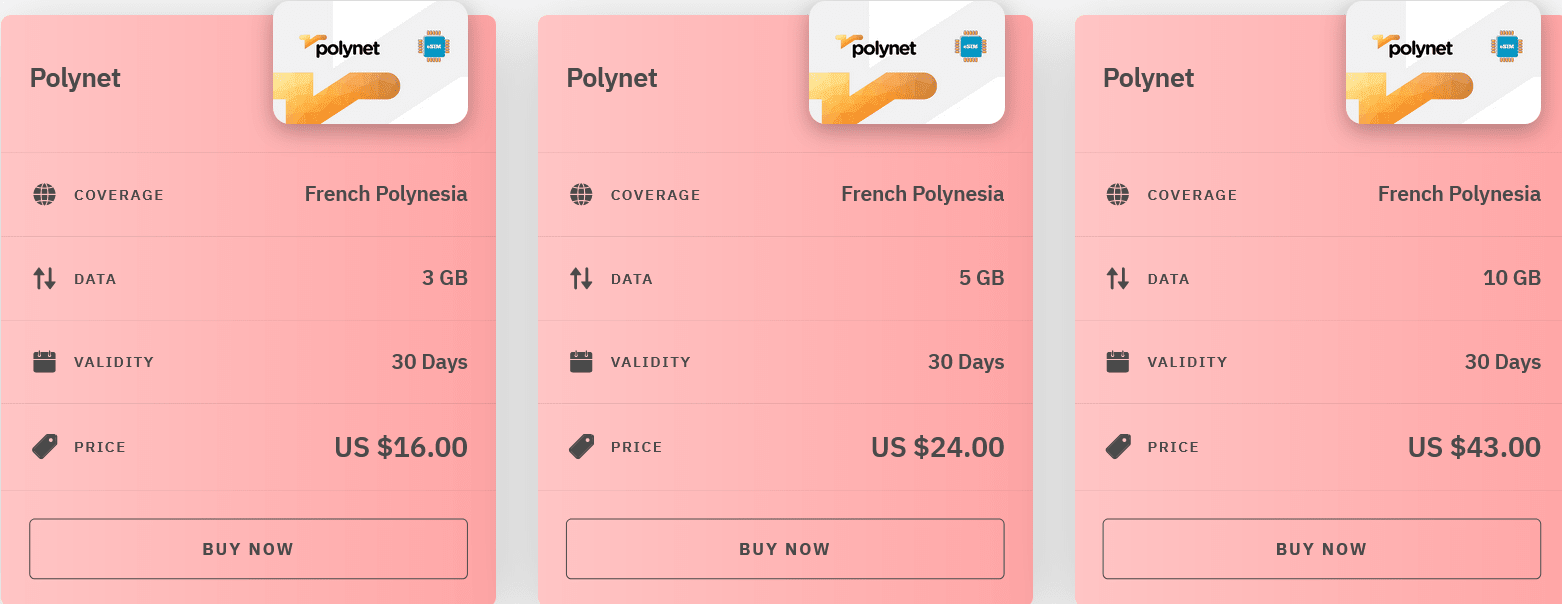Buy the 5 GB Polynet plan
The height and width of the screenshot is (604, 1562).
(785, 548)
